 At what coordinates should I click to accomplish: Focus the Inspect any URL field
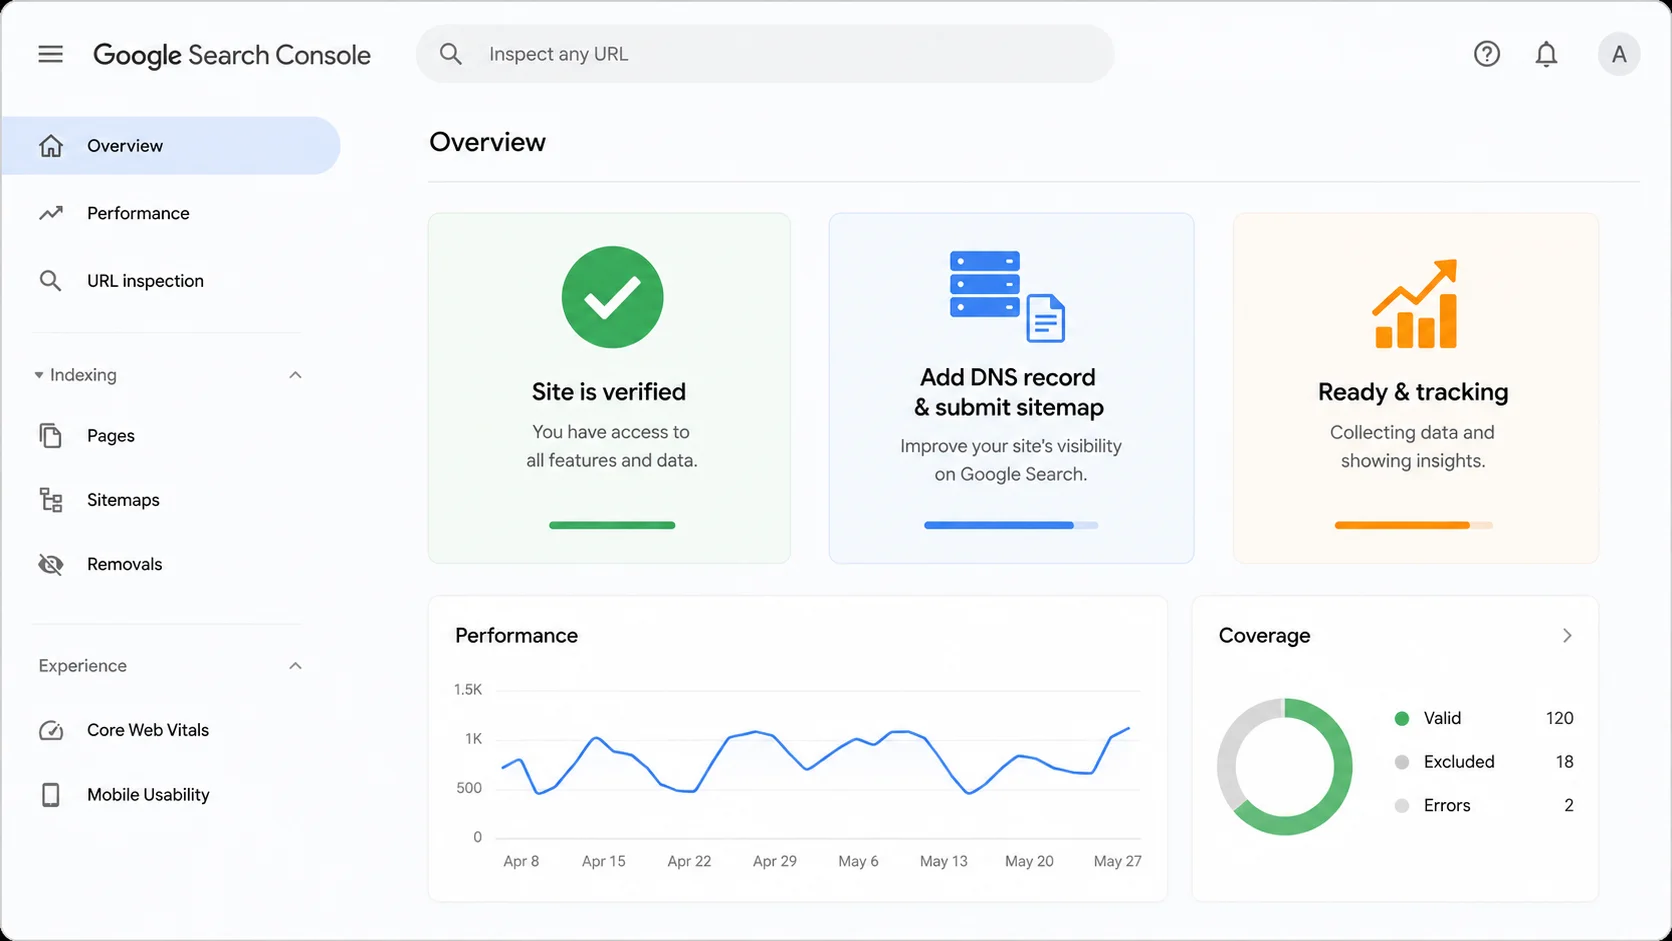[765, 54]
